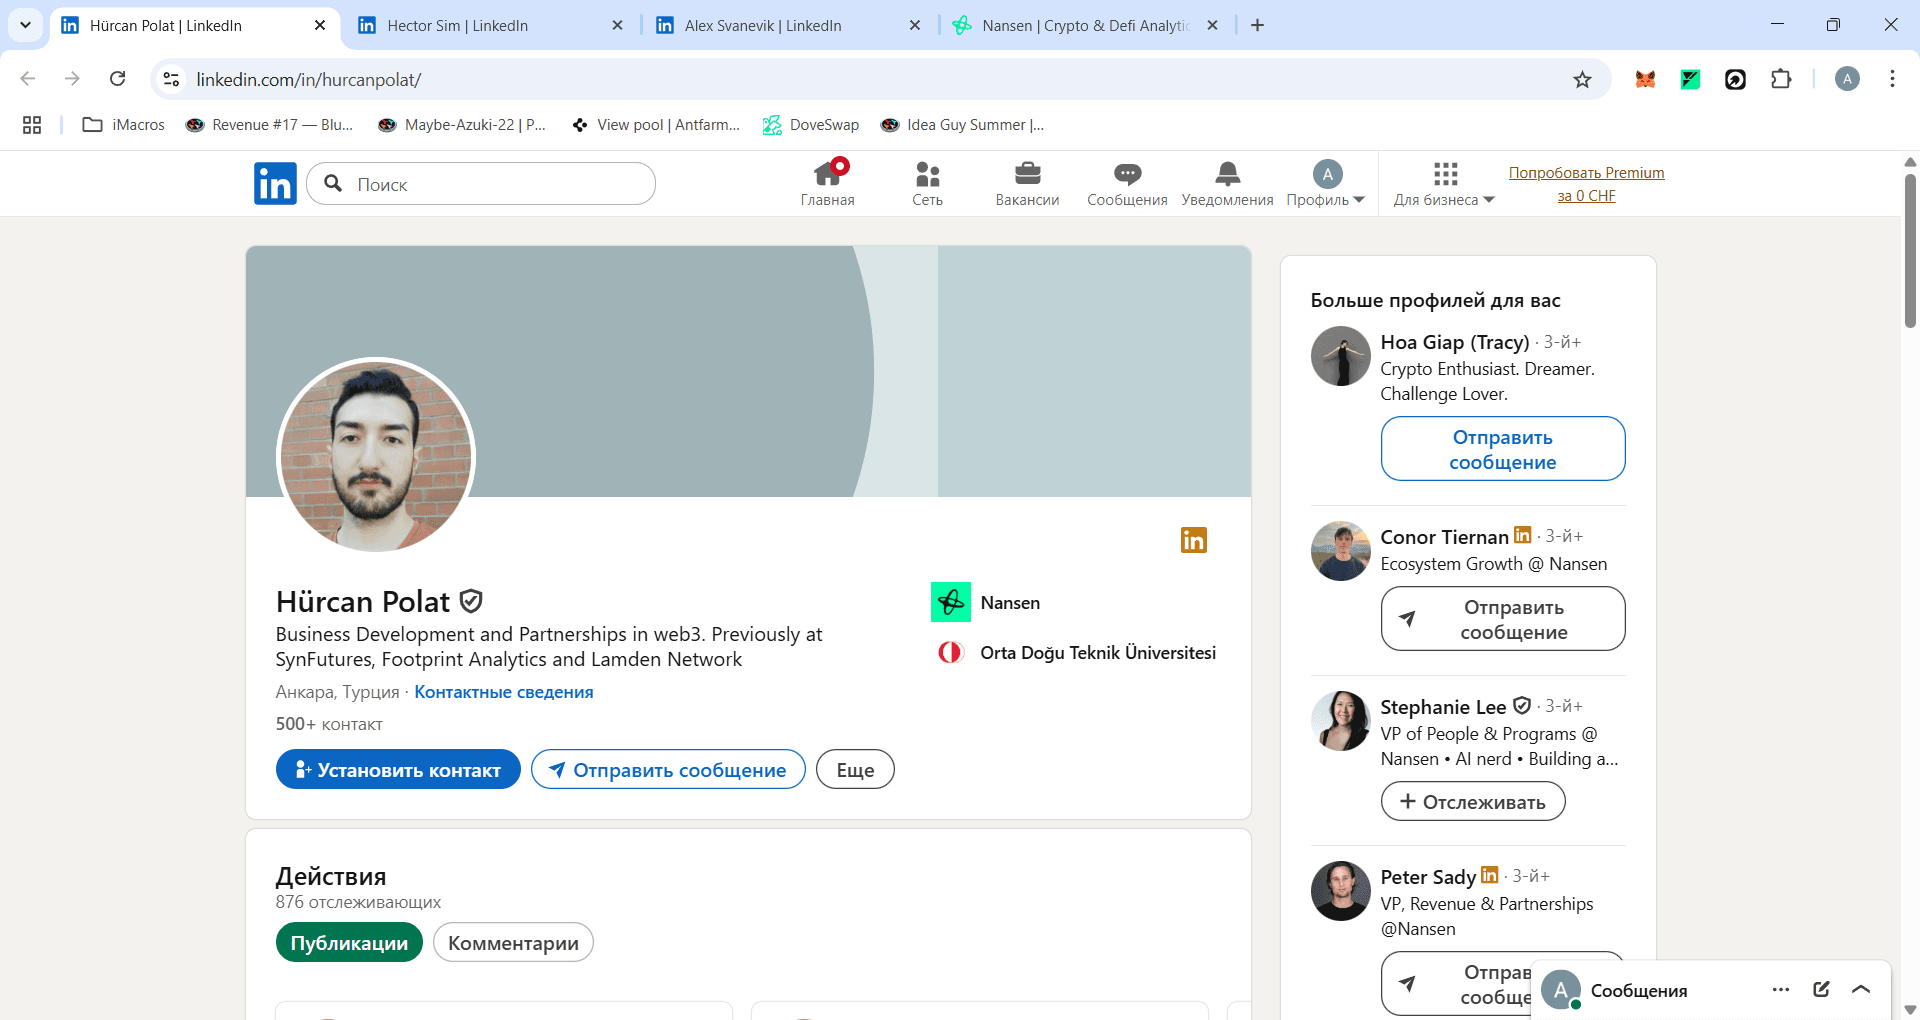Click the Premium badge next to Peter Sady

[x=1489, y=875]
